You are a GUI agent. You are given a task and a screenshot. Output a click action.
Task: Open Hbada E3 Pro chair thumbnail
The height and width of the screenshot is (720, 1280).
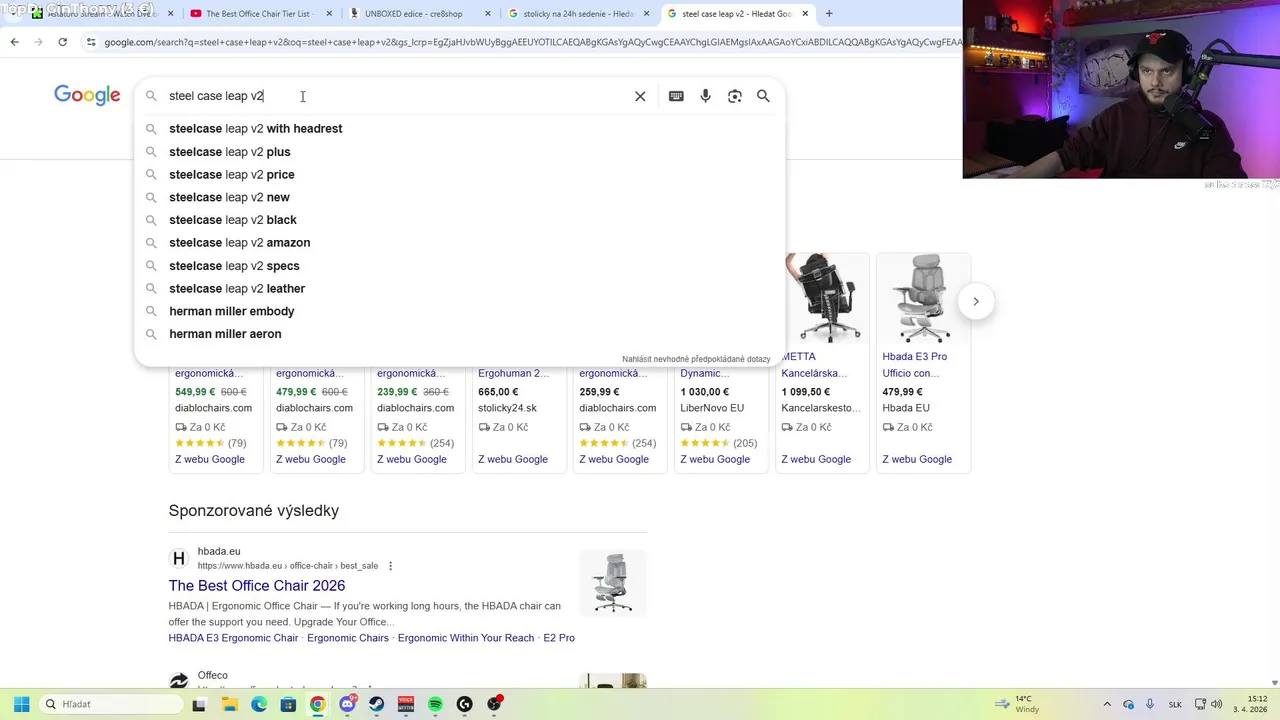923,298
